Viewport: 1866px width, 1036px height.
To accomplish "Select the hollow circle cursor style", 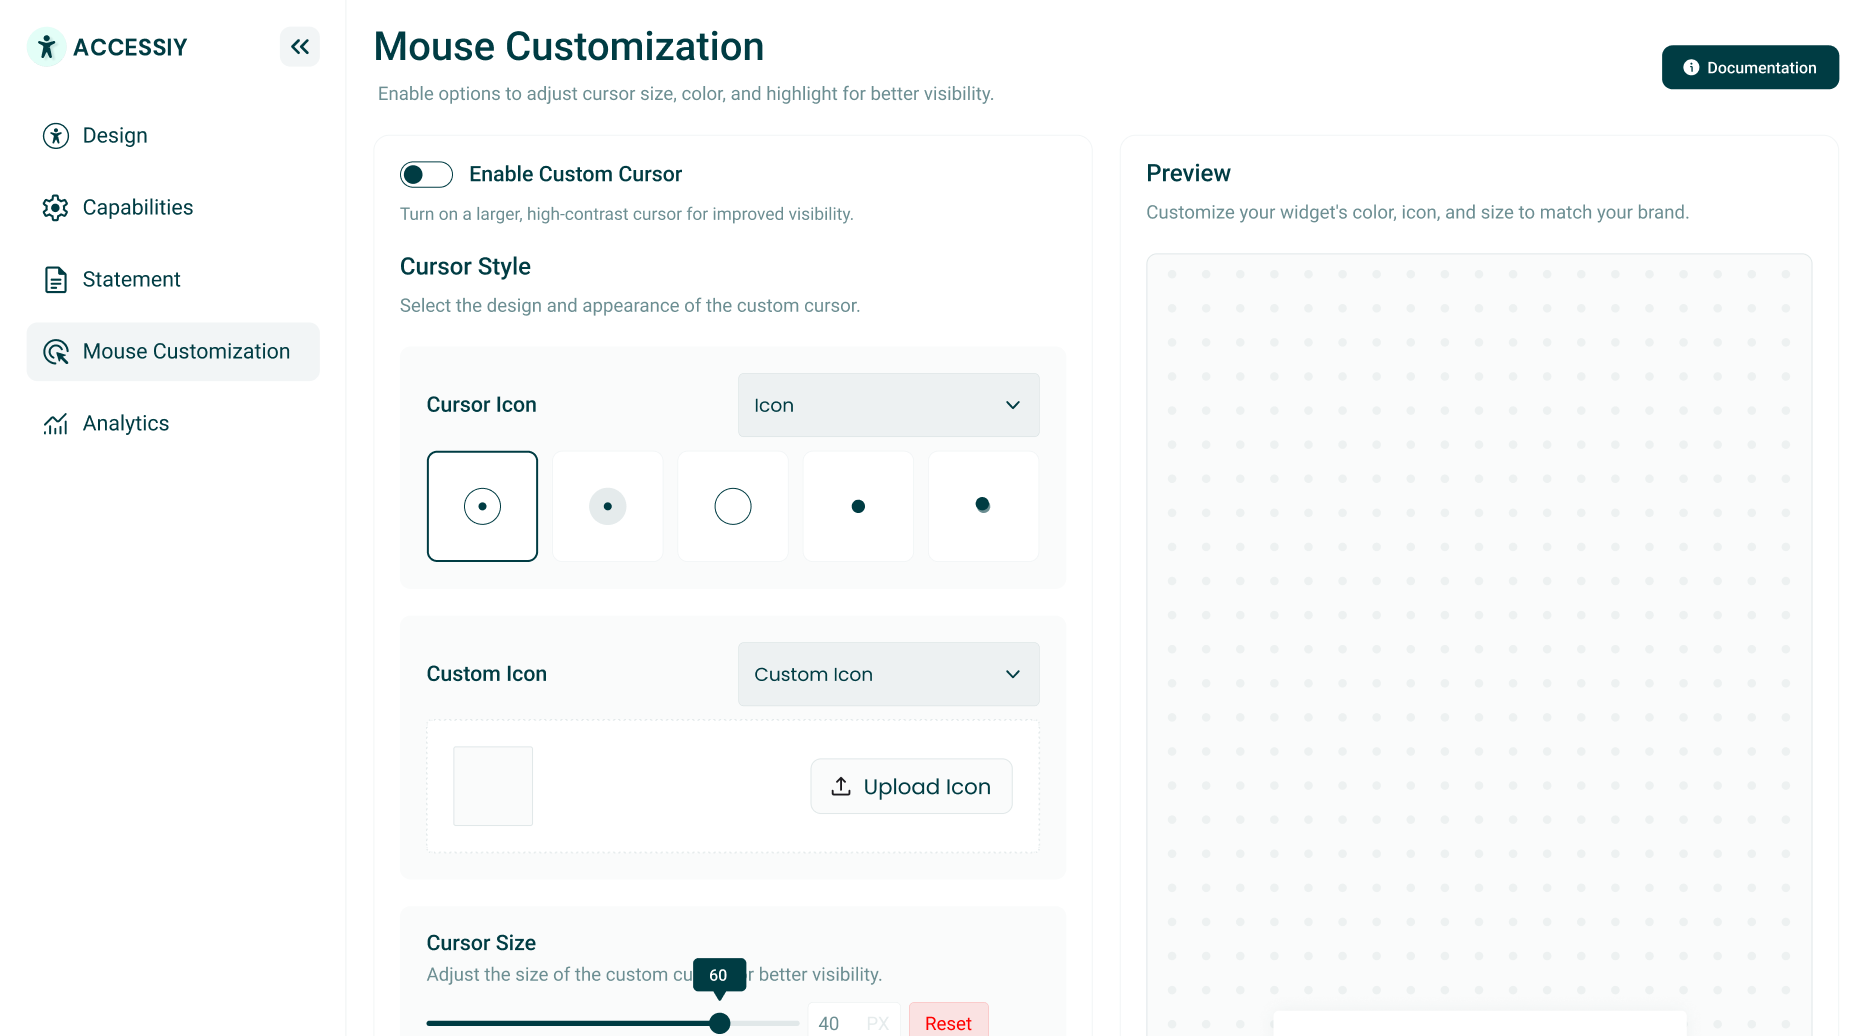I will [732, 506].
